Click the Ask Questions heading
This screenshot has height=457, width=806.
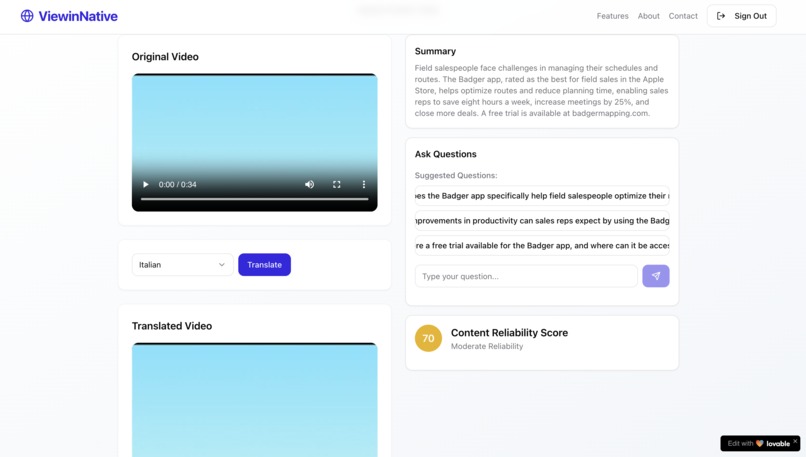point(445,154)
